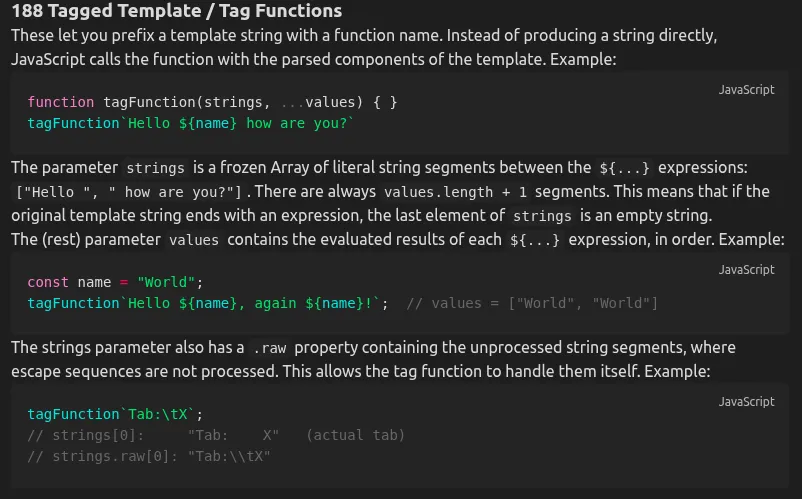Click the '// values = ["World", "World"]' comment

pos(531,303)
